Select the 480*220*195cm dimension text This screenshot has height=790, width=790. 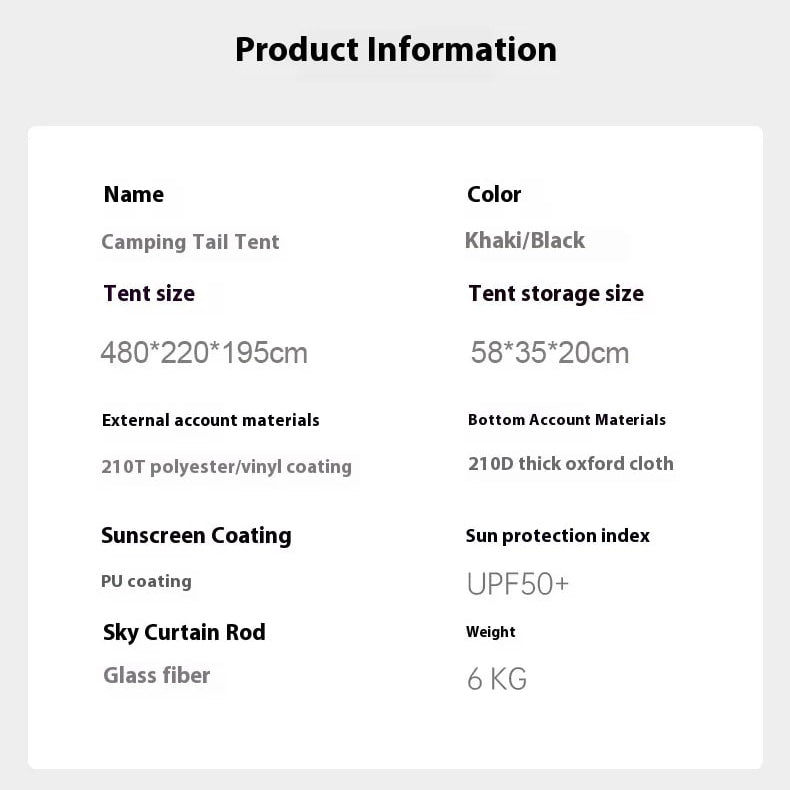coord(204,352)
